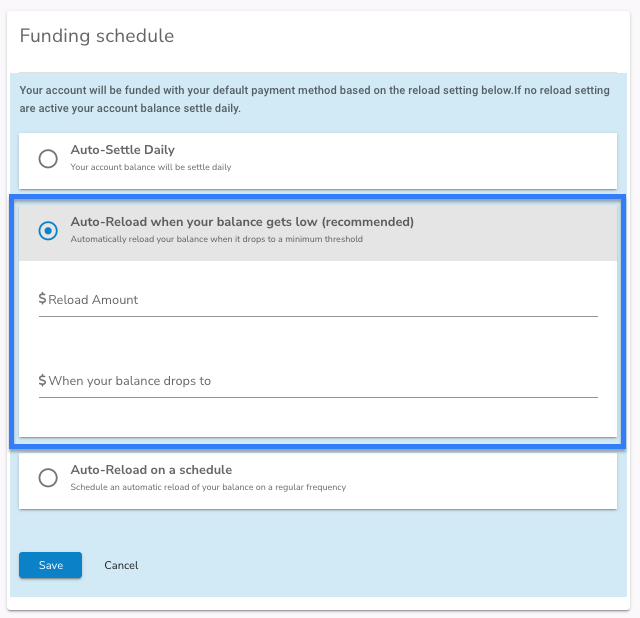Click the Auto-Settle Daily description text
Screen dimensions: 640x618
pos(151,167)
